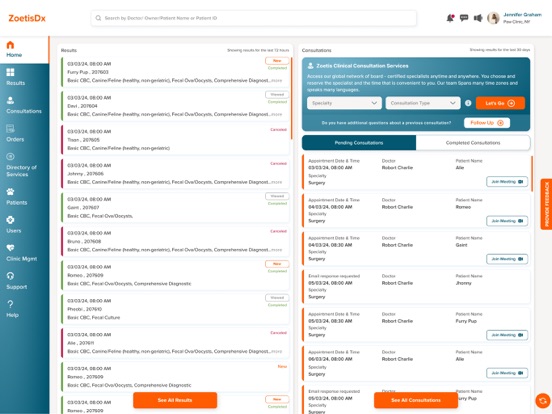Switch to Completed Consultations tab
This screenshot has width=552, height=414.
tap(473, 143)
